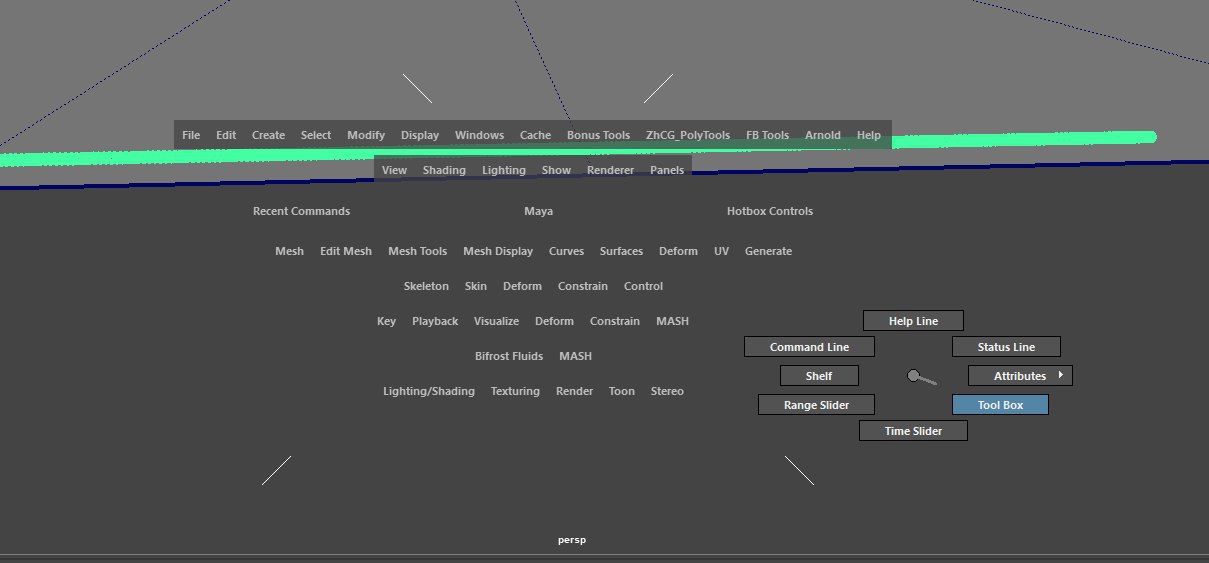This screenshot has width=1209, height=563.
Task: Open the Show panel menu
Action: (556, 170)
